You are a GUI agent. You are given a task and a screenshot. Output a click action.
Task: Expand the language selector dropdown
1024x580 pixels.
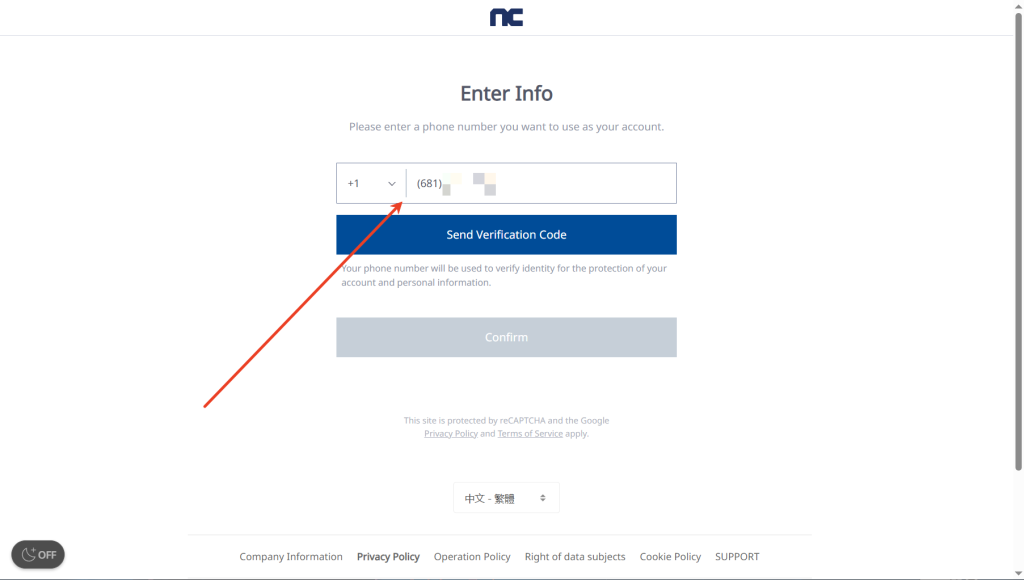pos(506,498)
